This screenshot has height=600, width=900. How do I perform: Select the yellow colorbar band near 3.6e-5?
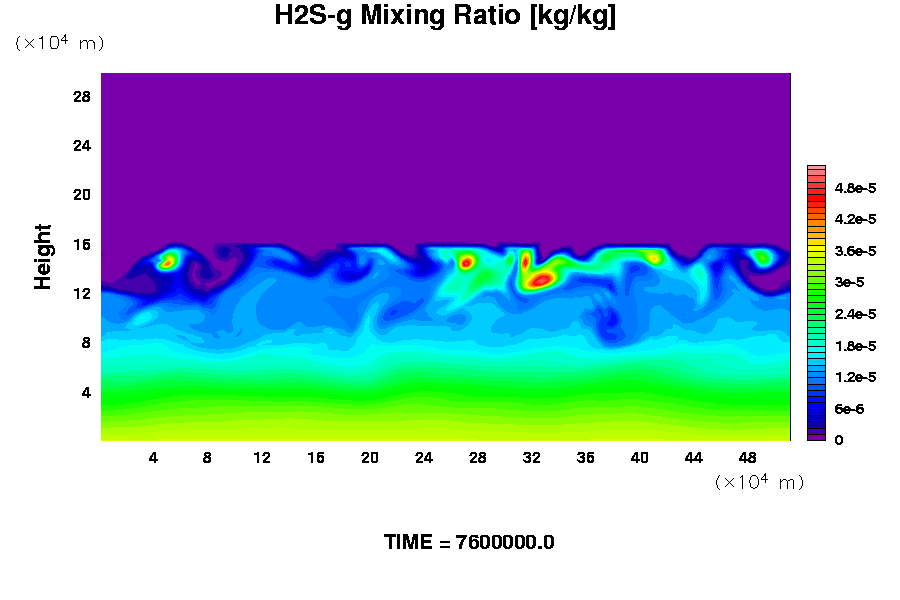(816, 251)
